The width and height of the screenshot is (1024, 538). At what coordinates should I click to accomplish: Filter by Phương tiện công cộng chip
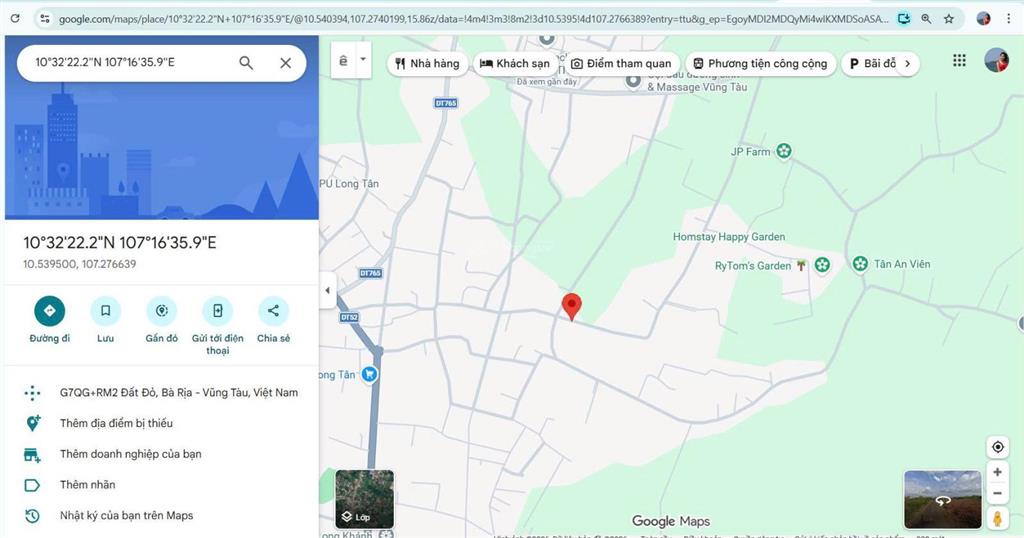click(760, 63)
